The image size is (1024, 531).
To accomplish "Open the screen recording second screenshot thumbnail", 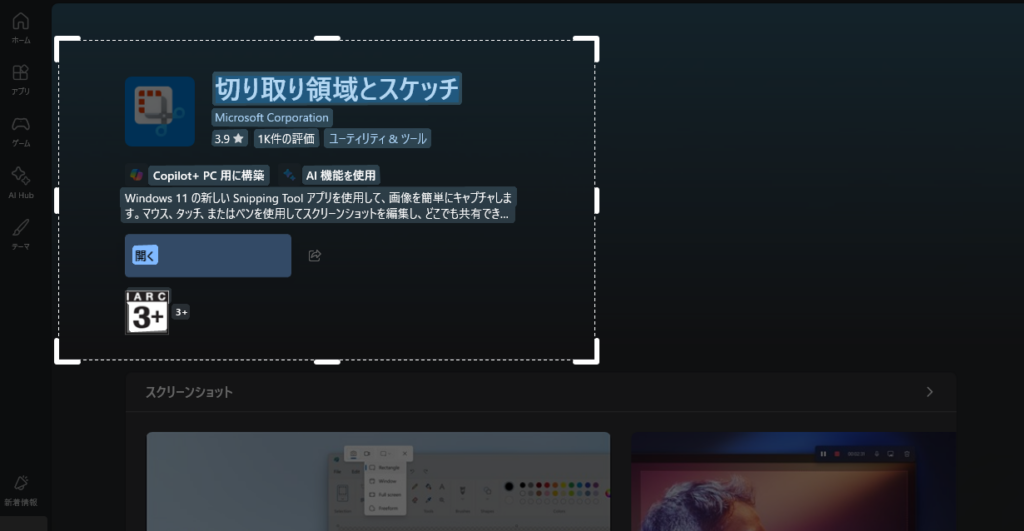I will [793, 481].
